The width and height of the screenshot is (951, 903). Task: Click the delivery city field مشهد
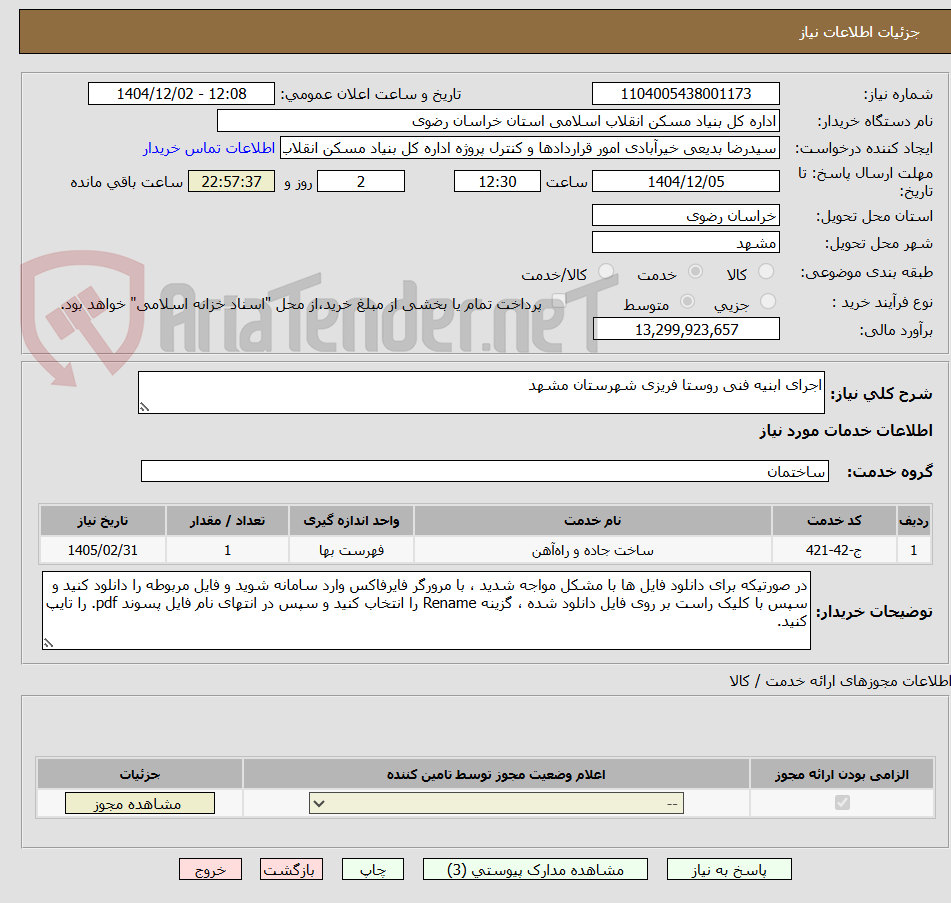click(x=685, y=242)
